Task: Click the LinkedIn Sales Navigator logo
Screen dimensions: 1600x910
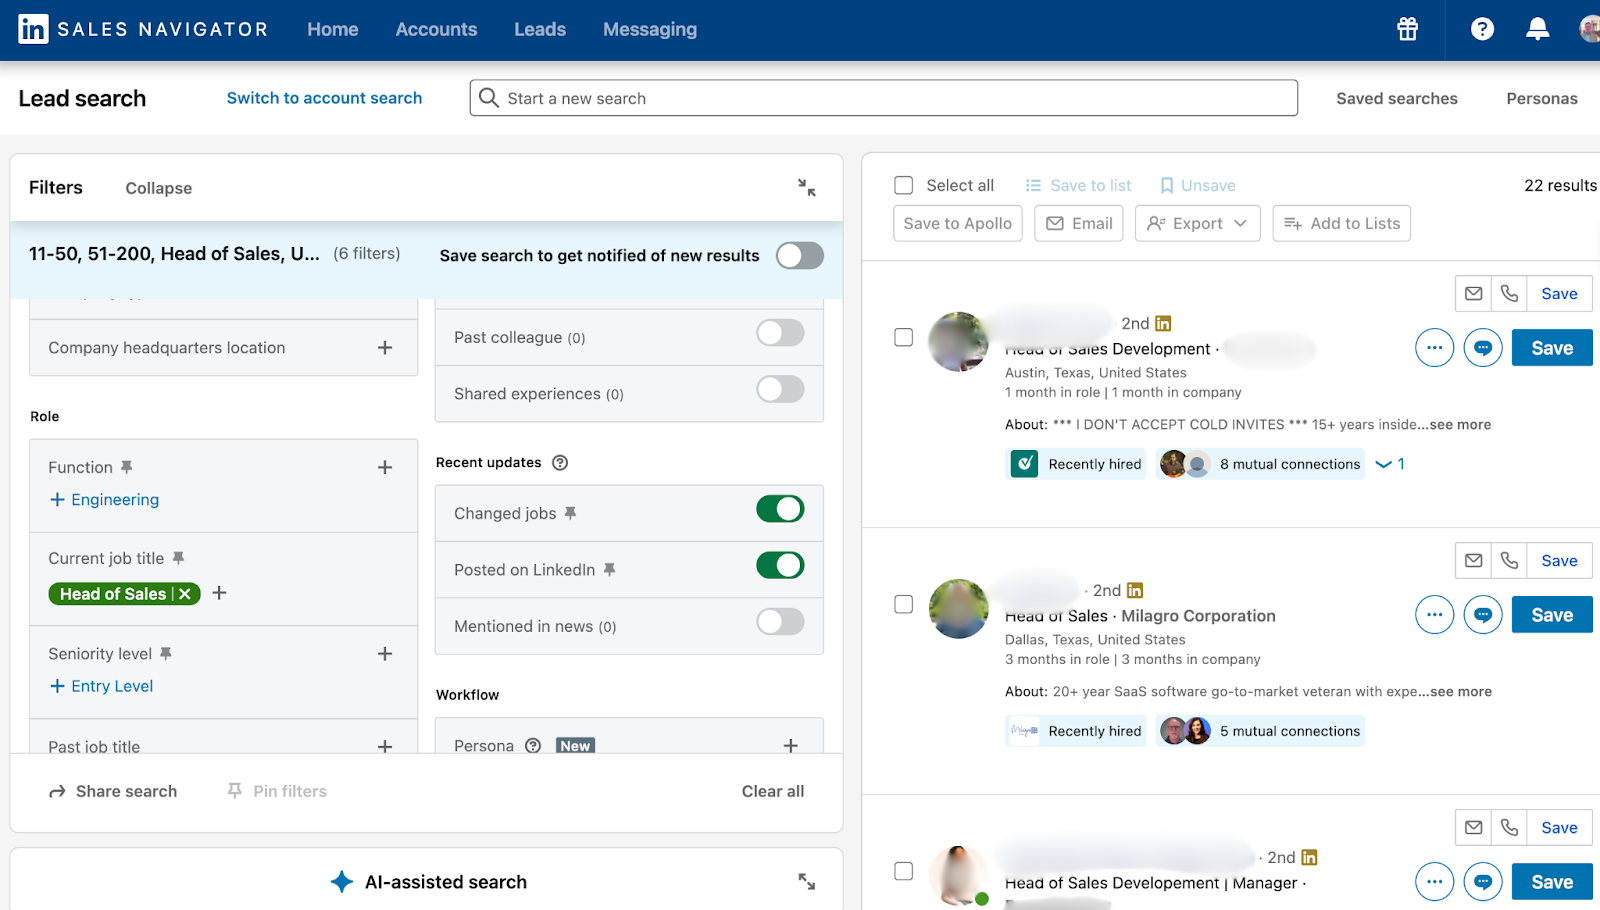Action: [143, 29]
